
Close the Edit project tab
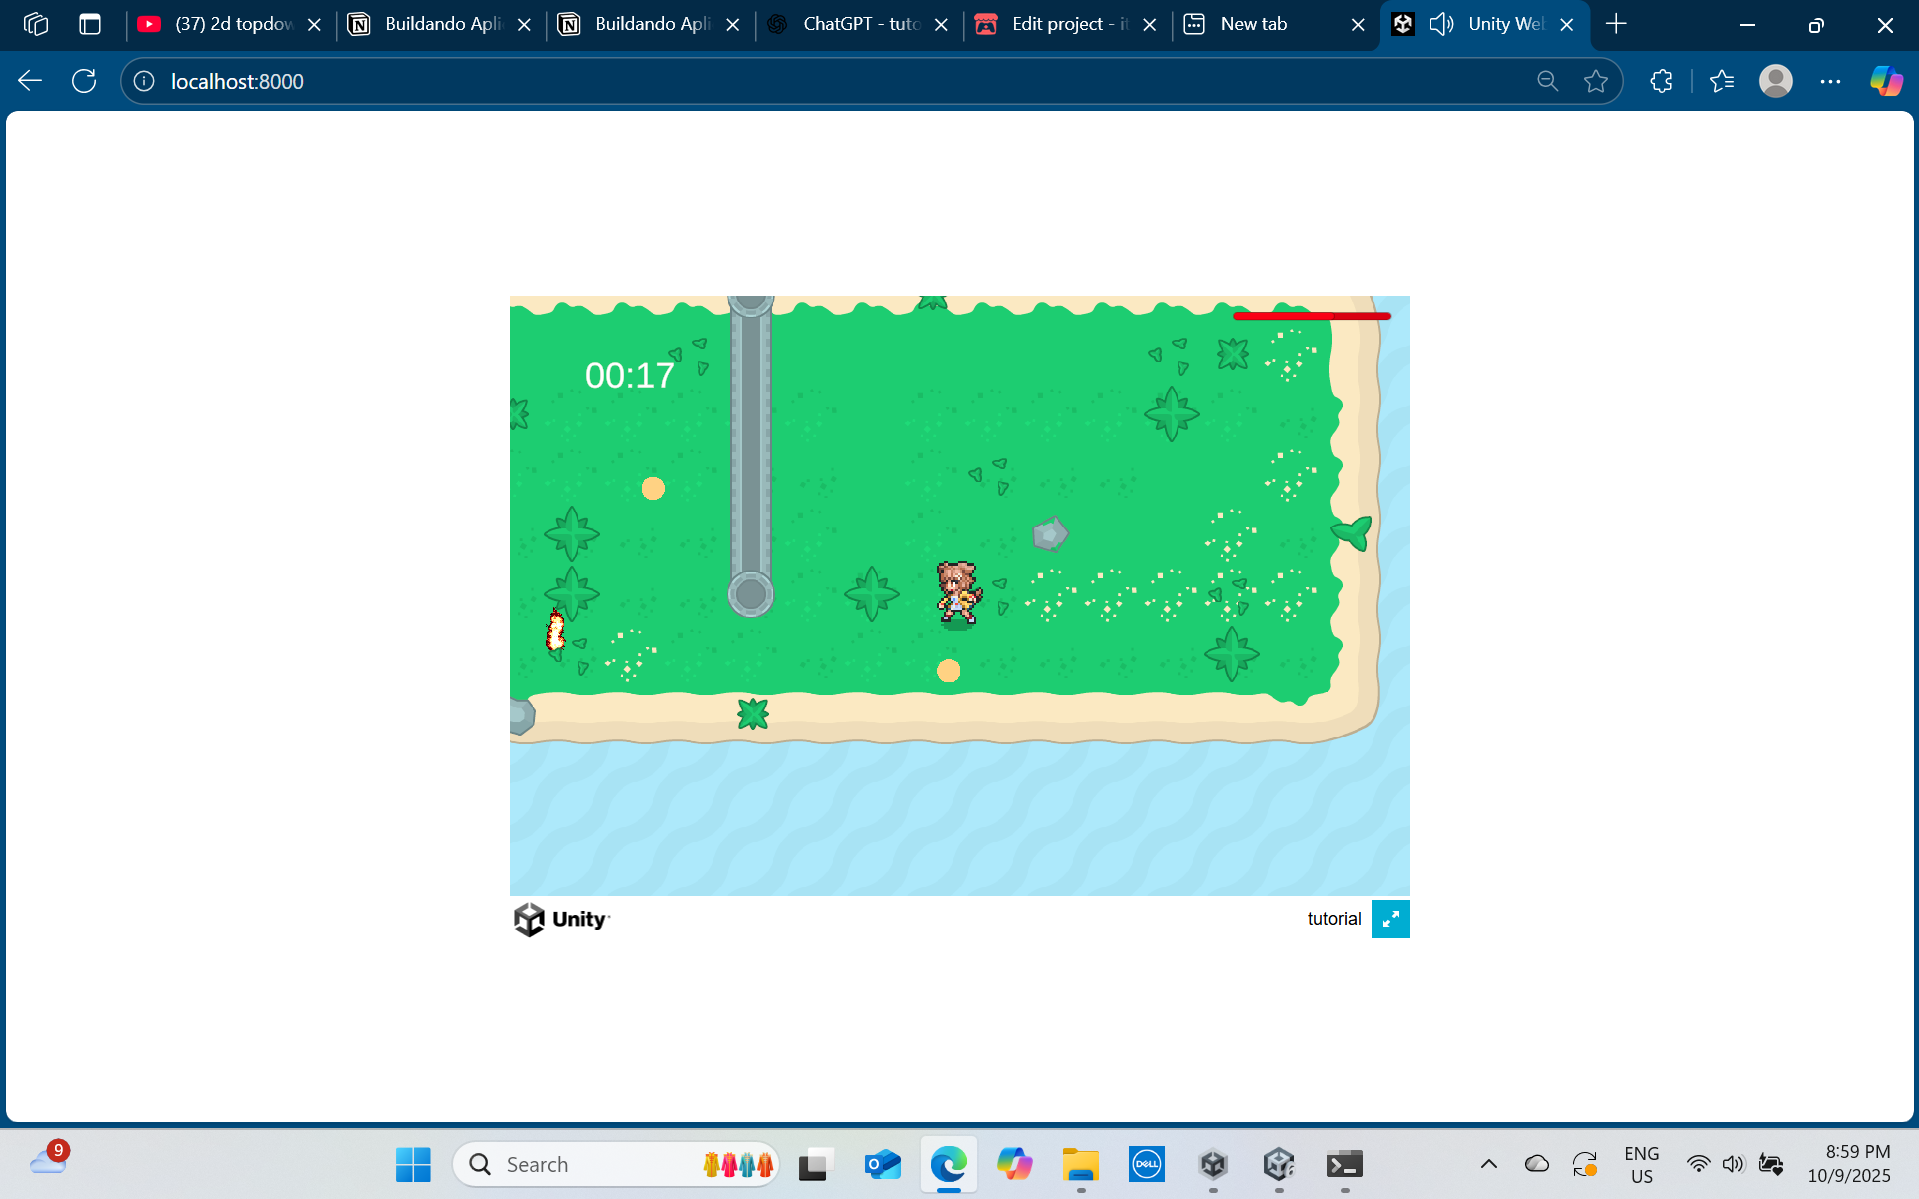click(x=1150, y=25)
